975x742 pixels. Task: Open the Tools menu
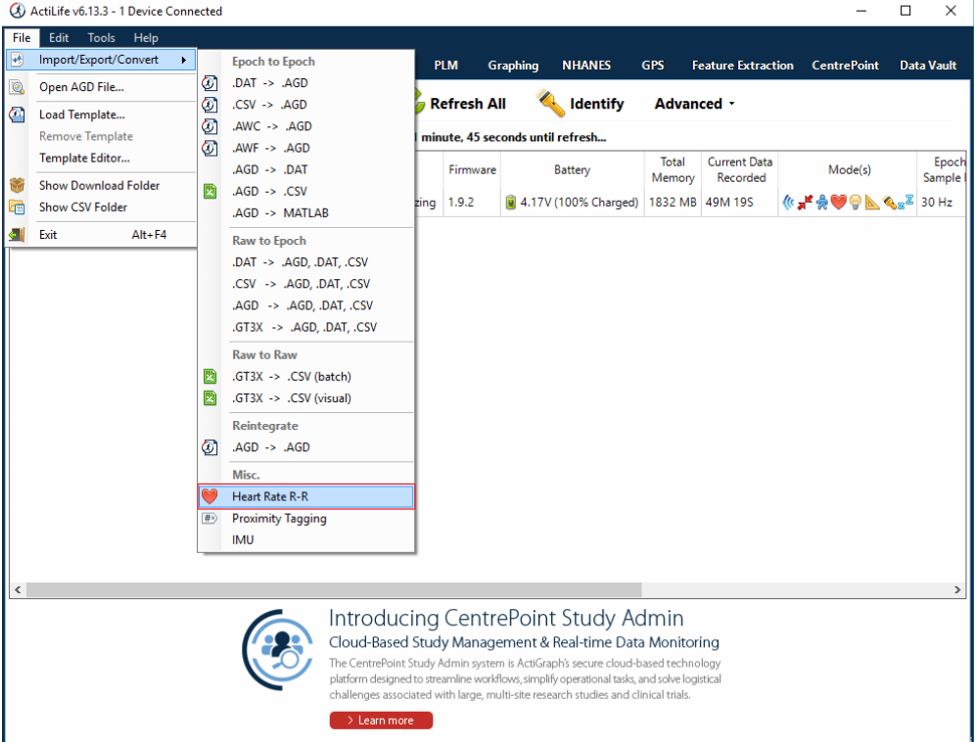[x=100, y=37]
